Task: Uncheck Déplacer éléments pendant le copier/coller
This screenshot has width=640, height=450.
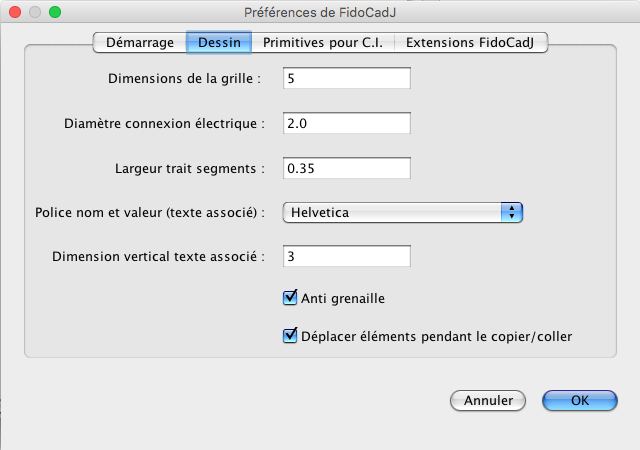Action: [291, 336]
